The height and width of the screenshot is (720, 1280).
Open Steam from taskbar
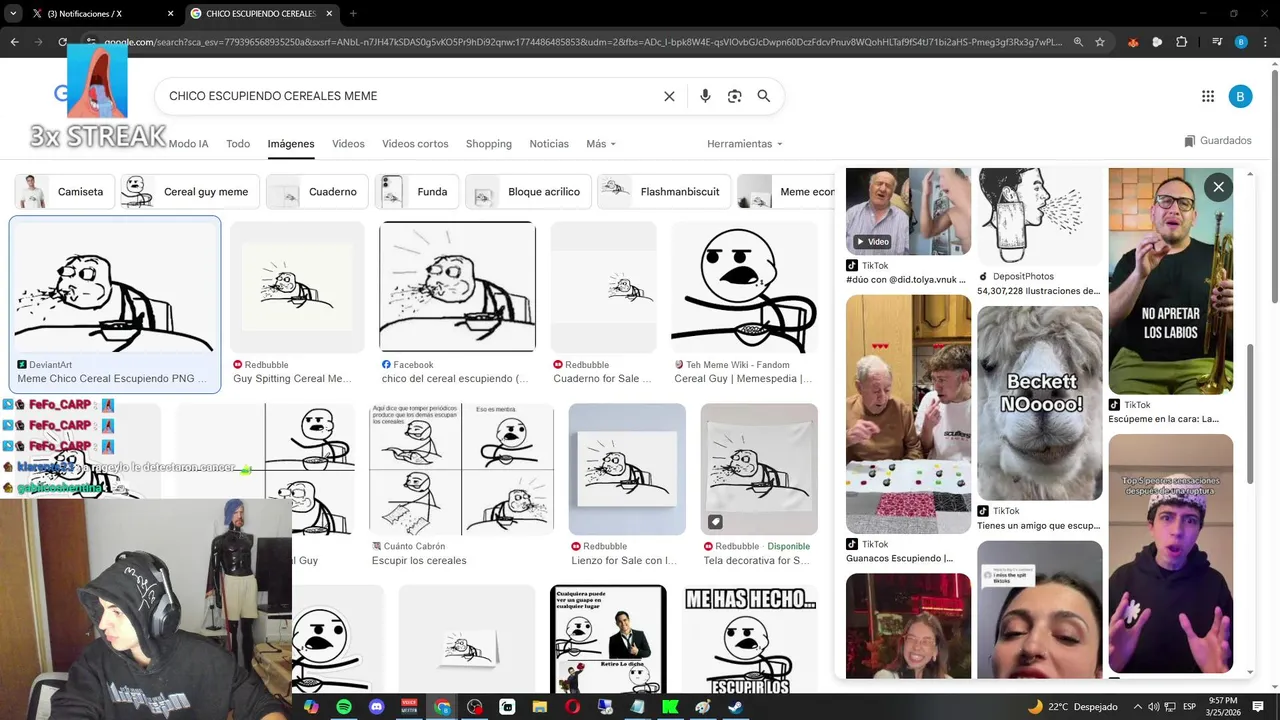coord(734,706)
